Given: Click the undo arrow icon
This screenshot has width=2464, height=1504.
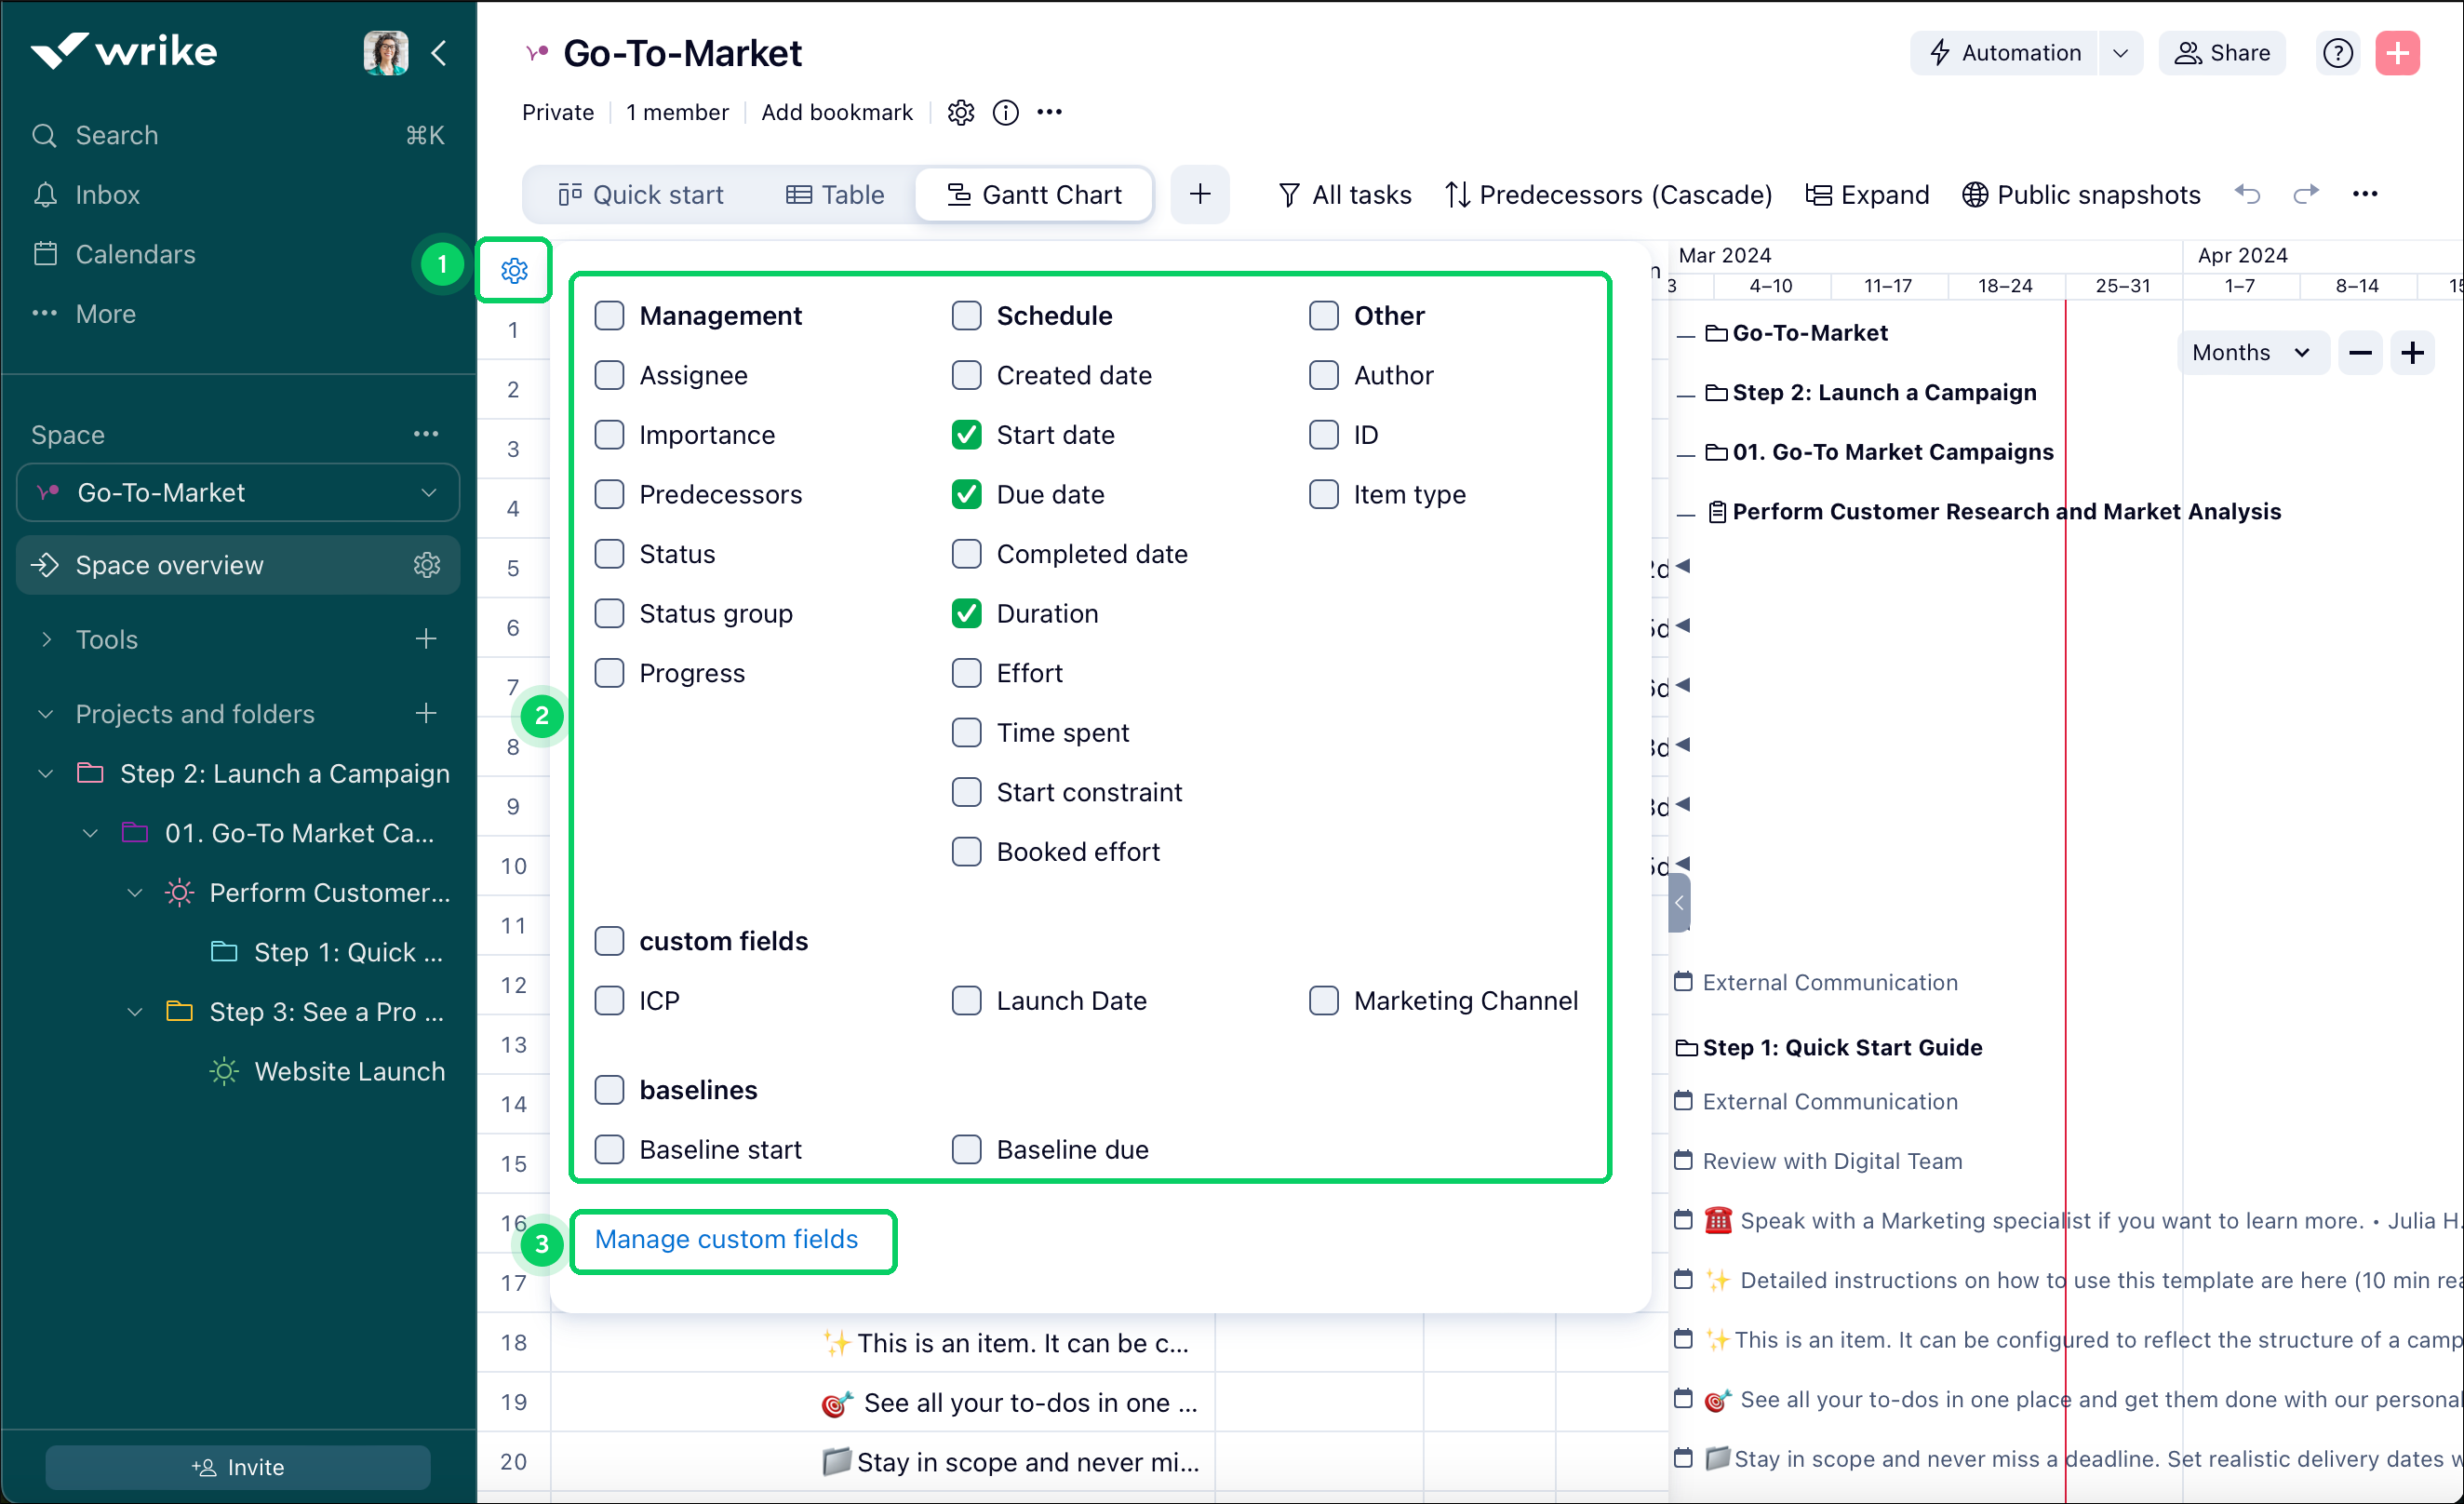Looking at the screenshot, I should point(2247,194).
